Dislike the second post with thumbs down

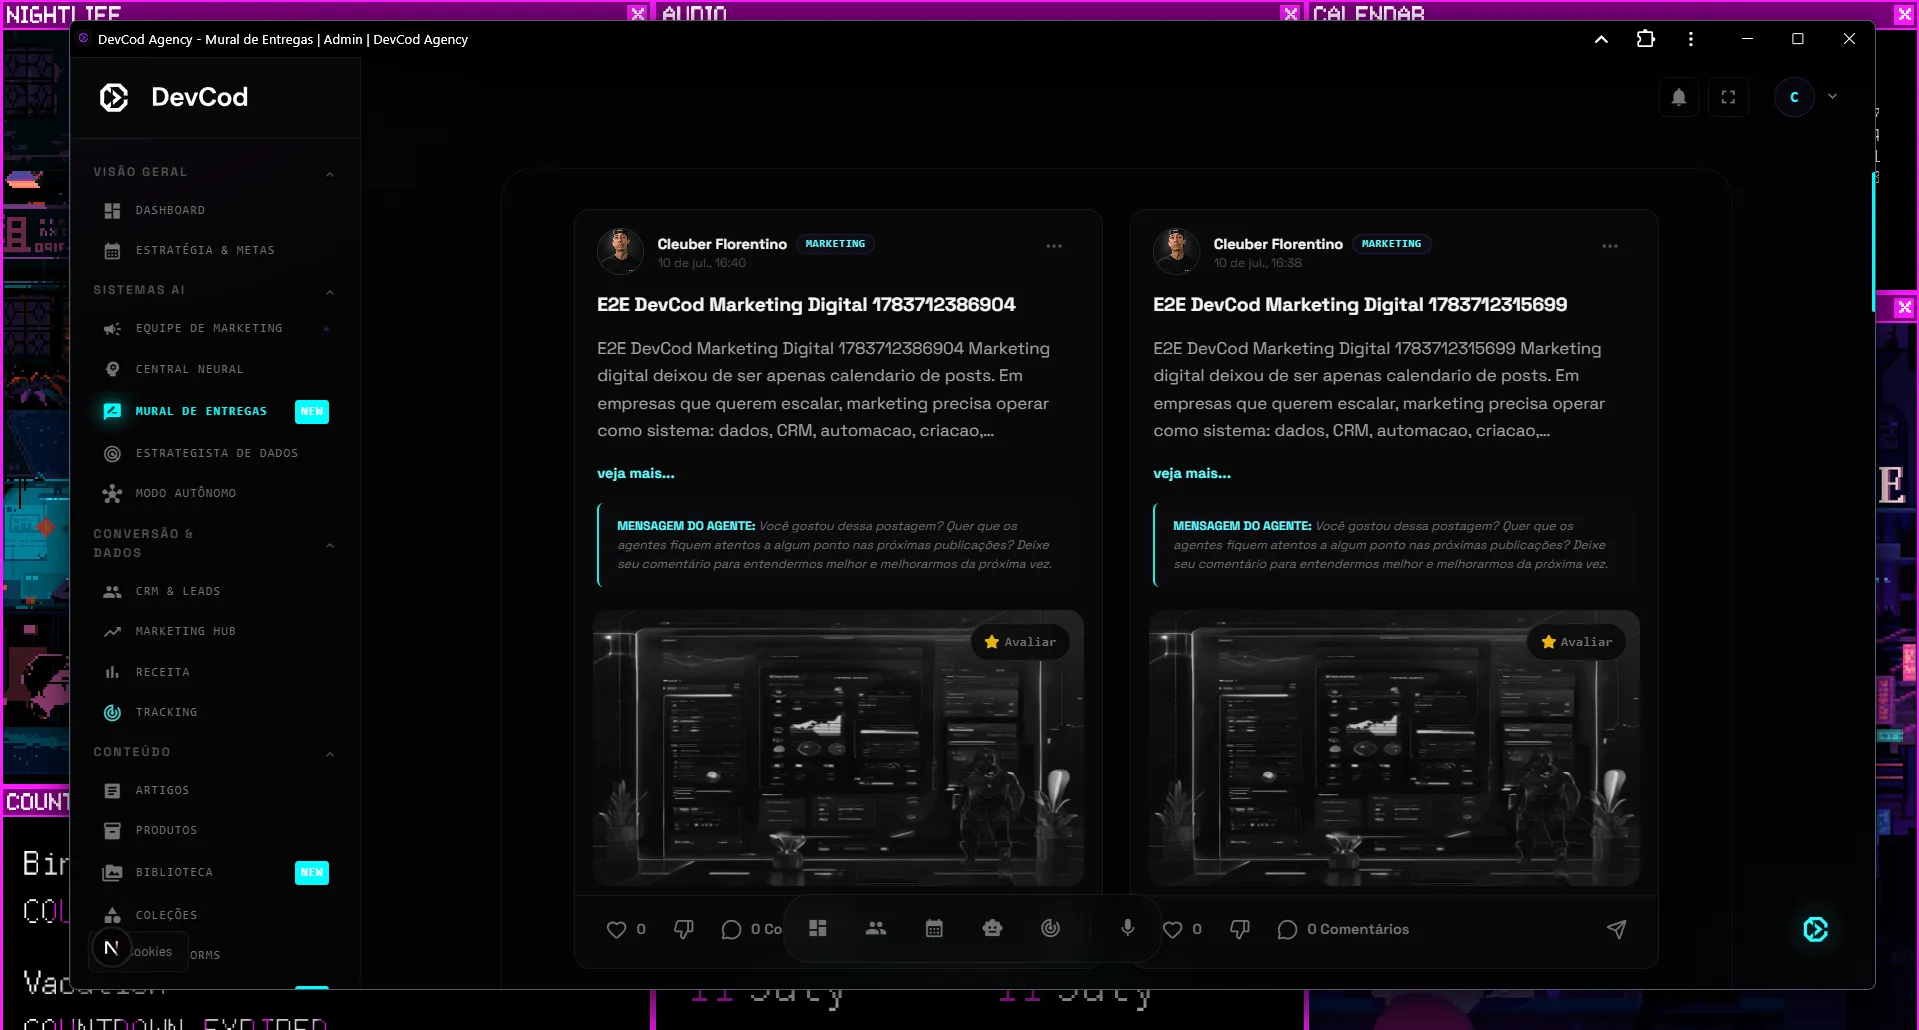pyautogui.click(x=1240, y=929)
